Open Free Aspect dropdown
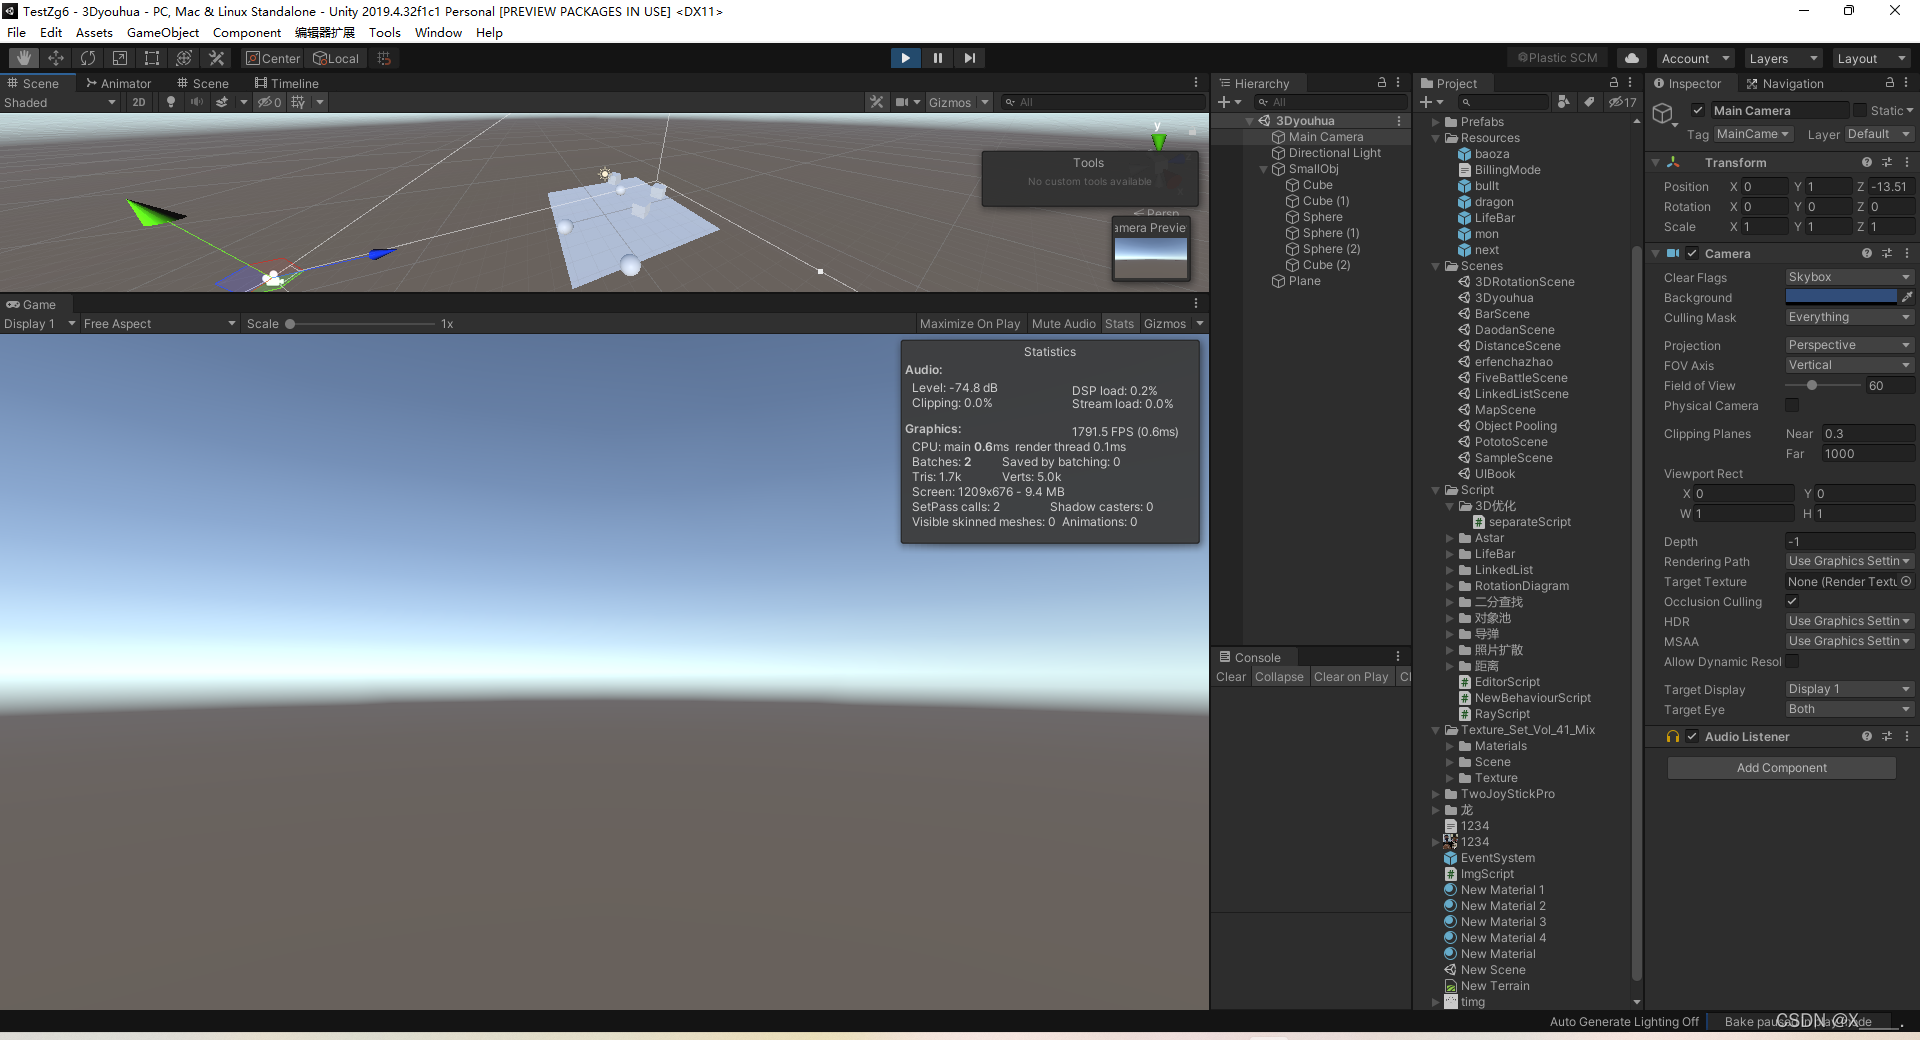 coord(159,323)
